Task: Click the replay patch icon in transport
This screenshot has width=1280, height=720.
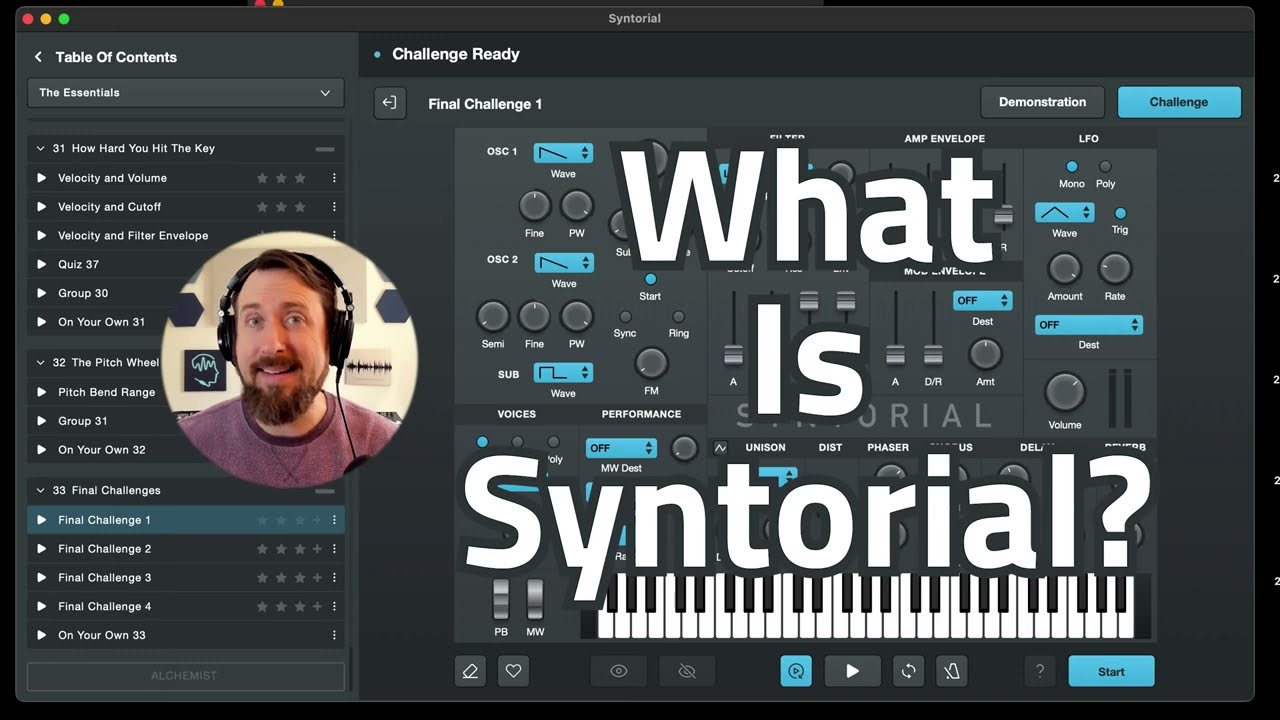Action: 796,671
